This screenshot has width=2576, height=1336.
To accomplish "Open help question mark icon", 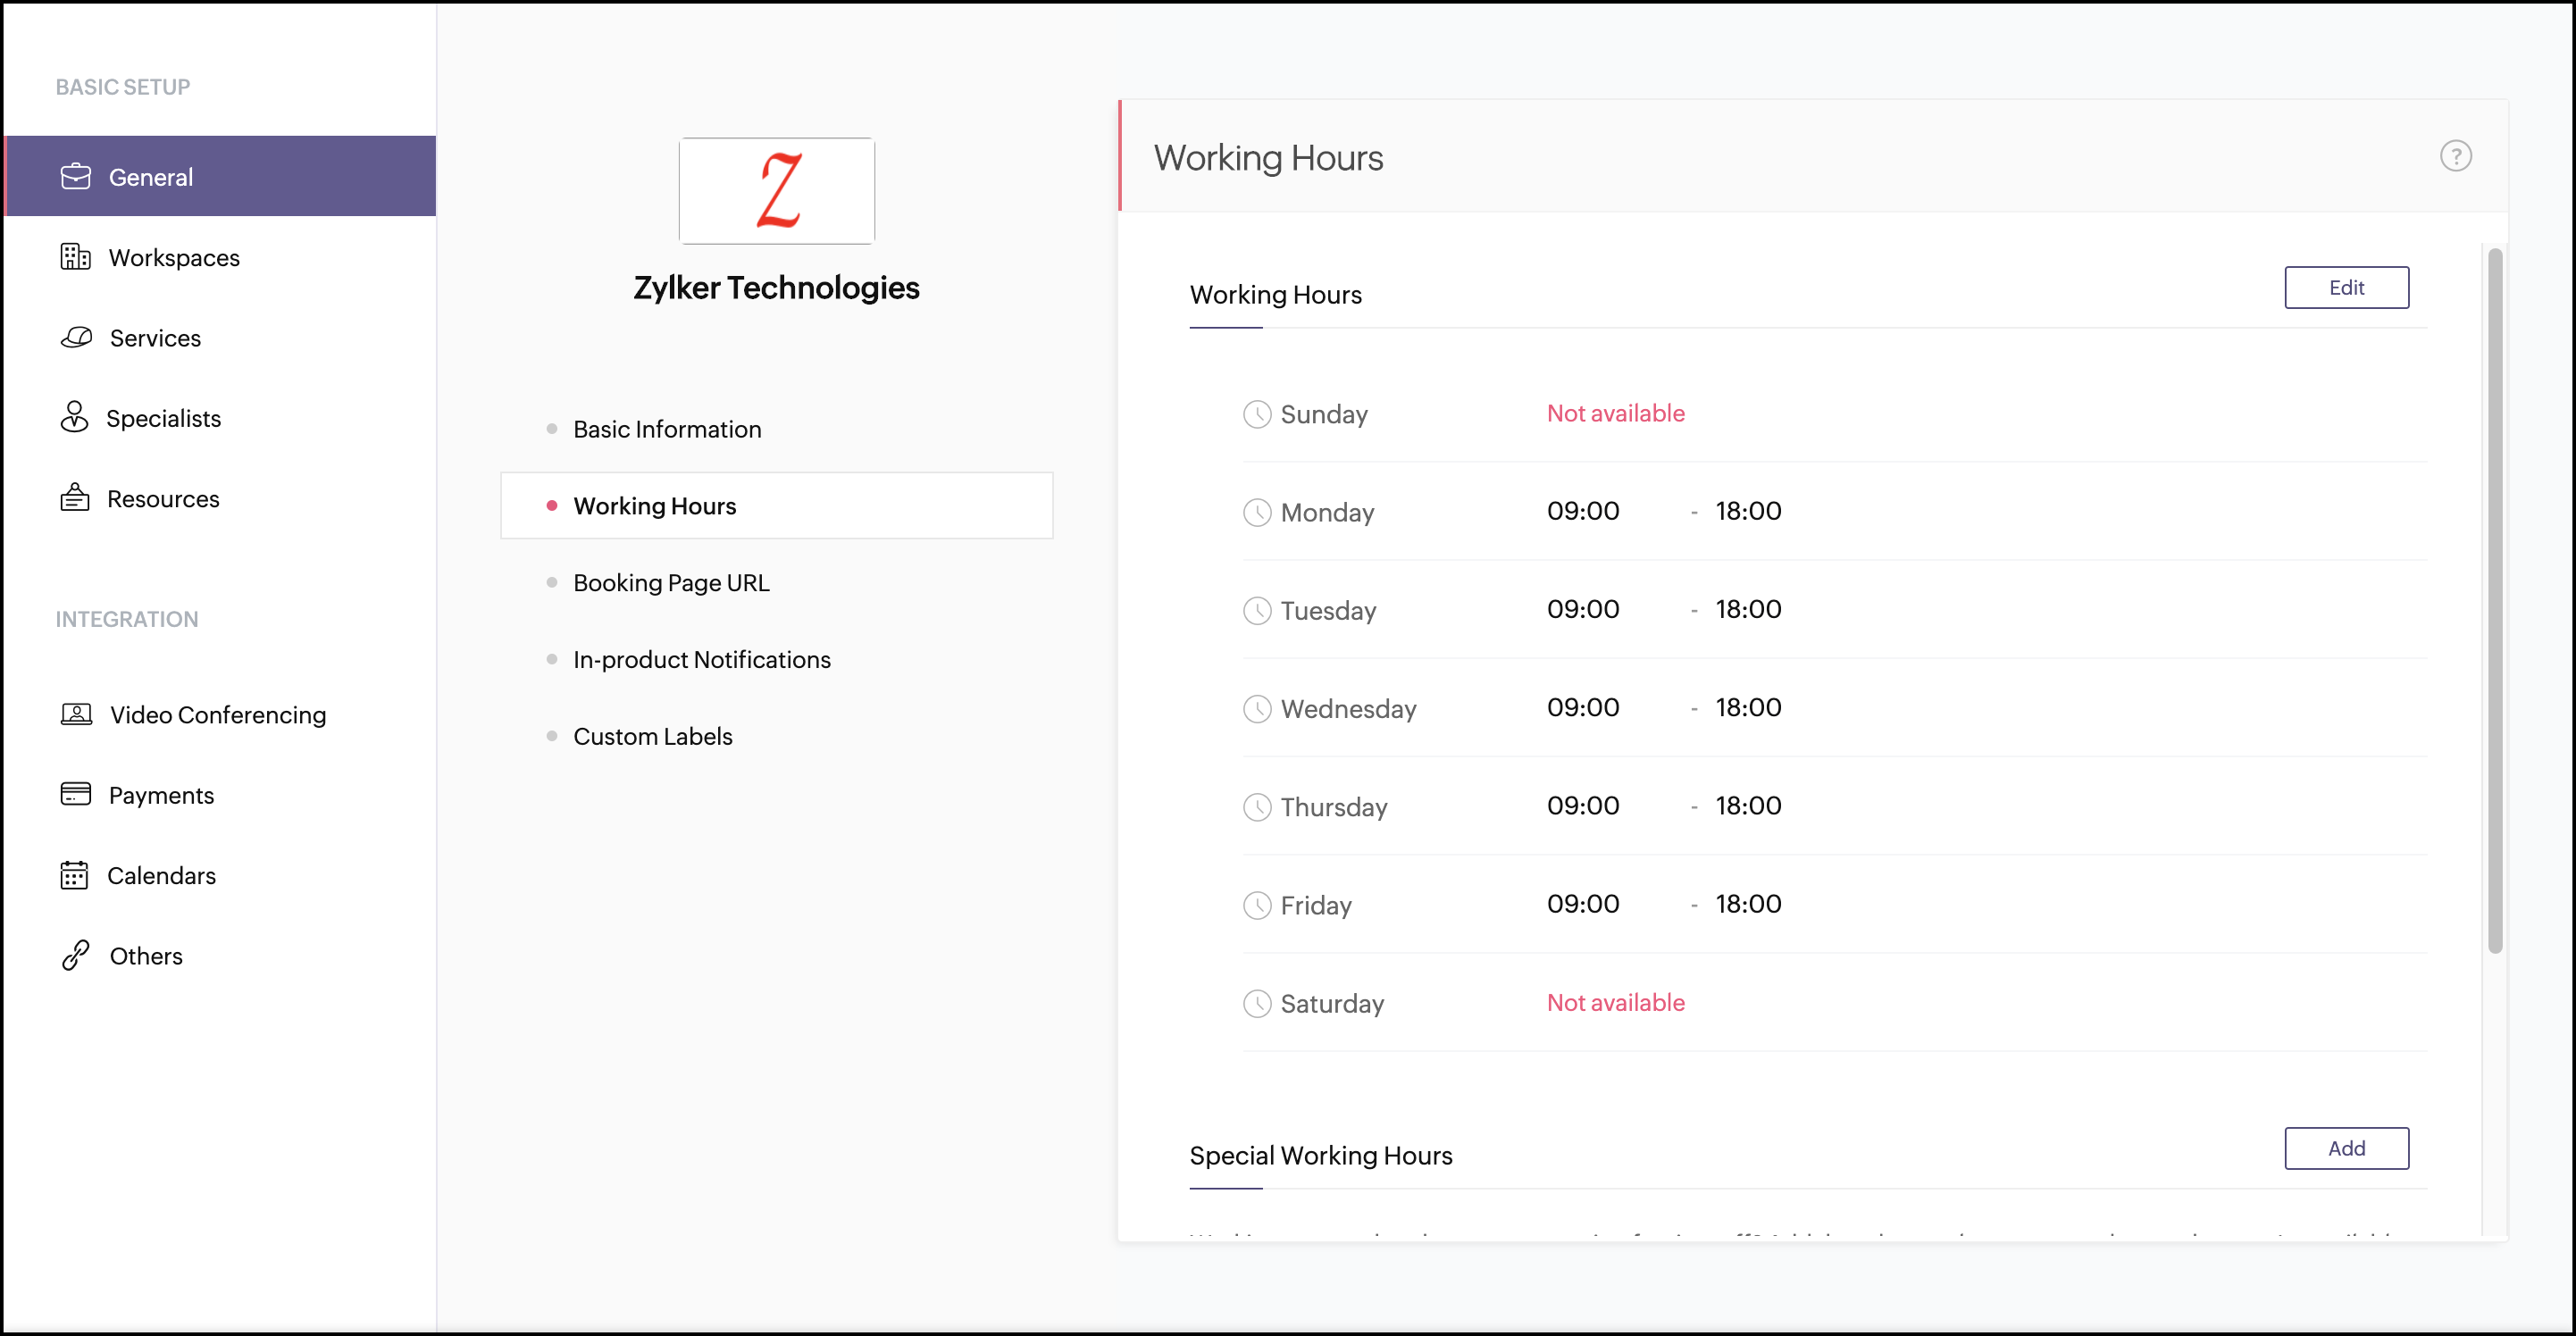I will (x=2455, y=156).
